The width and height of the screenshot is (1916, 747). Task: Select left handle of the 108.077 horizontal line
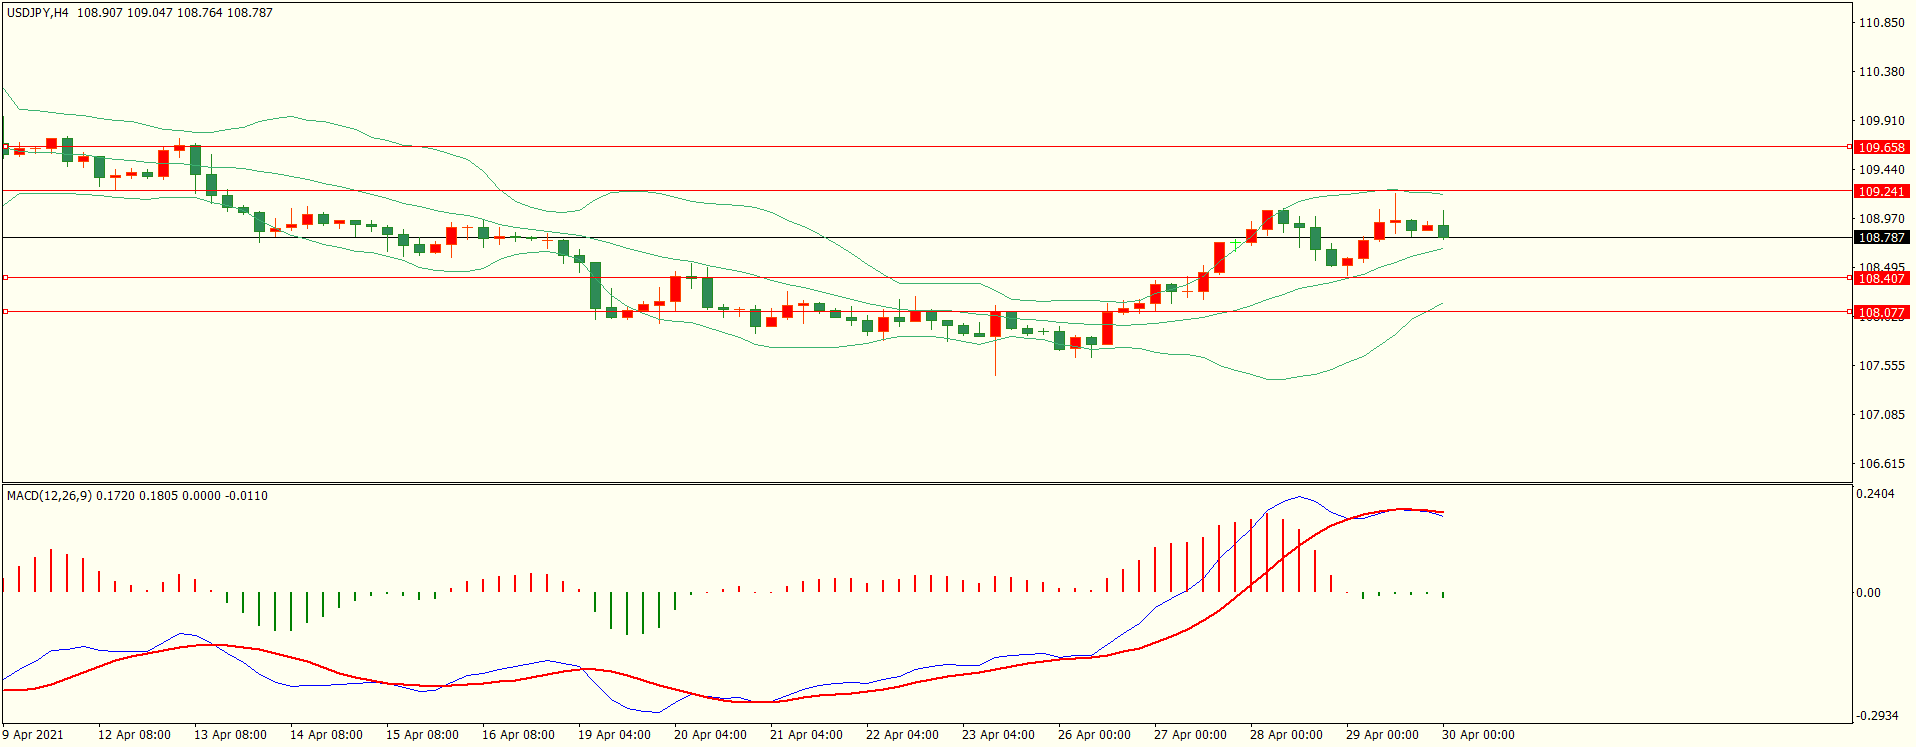pos(5,312)
